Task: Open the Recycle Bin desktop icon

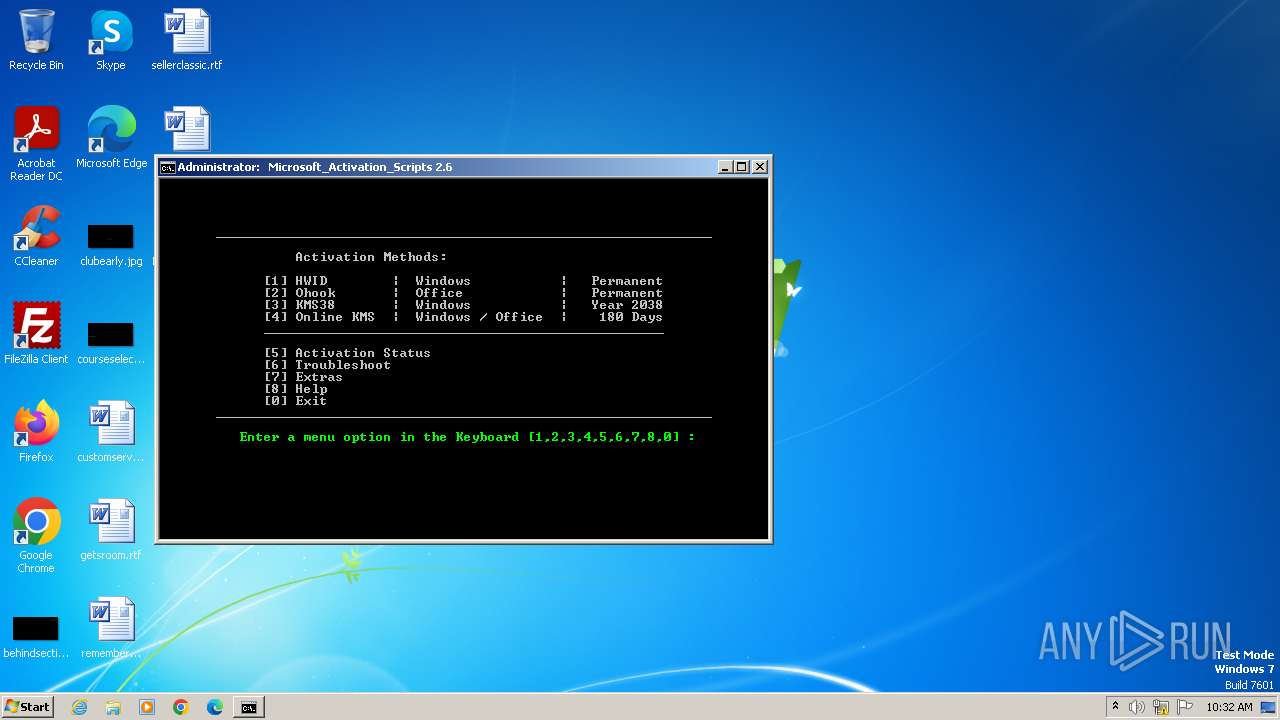Action: pos(36,40)
